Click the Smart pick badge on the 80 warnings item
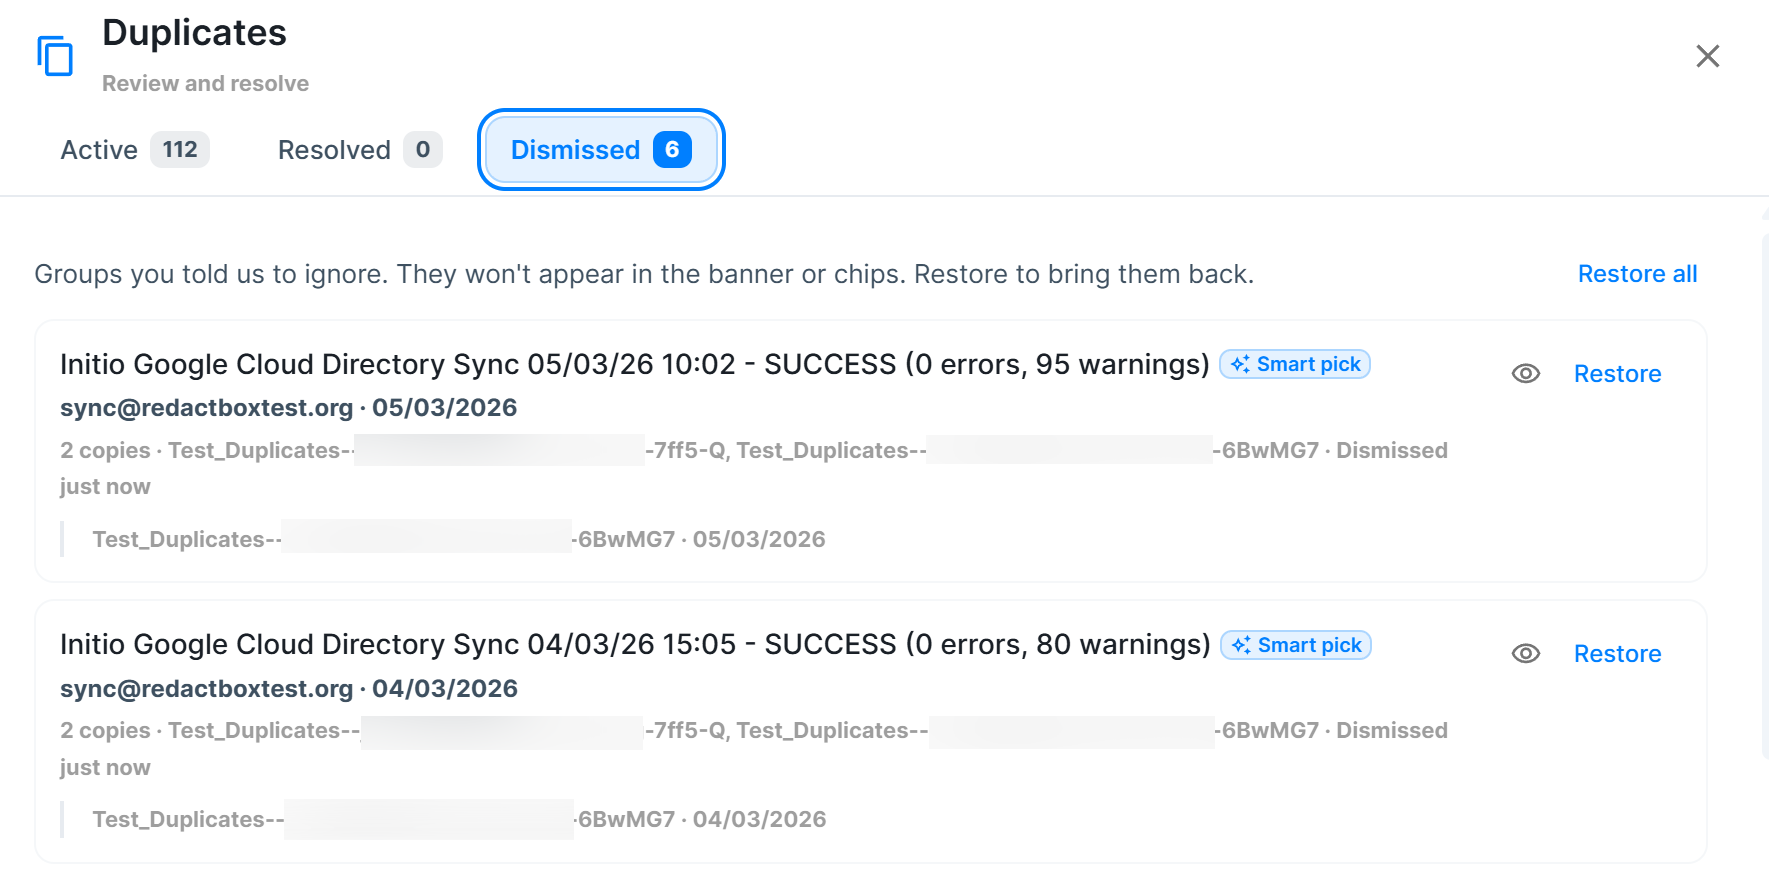The width and height of the screenshot is (1769, 874). (x=1296, y=645)
